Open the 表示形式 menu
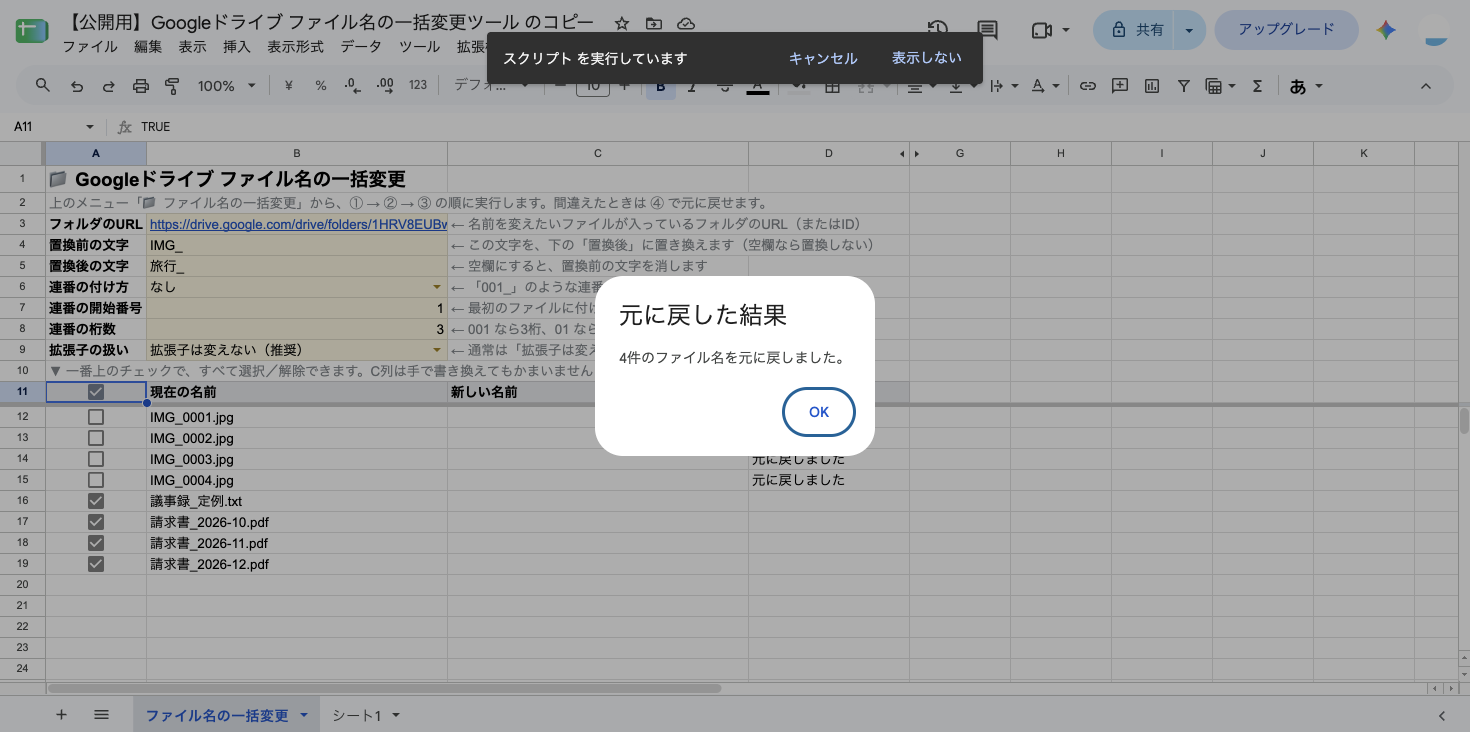1470x732 pixels. (x=295, y=46)
